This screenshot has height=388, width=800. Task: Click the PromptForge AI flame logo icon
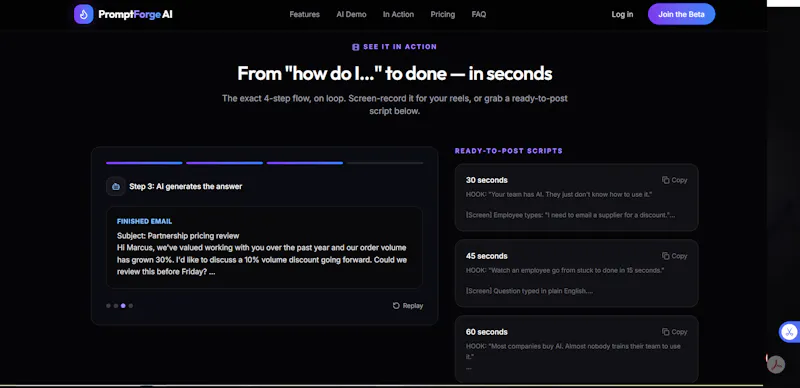click(x=84, y=14)
